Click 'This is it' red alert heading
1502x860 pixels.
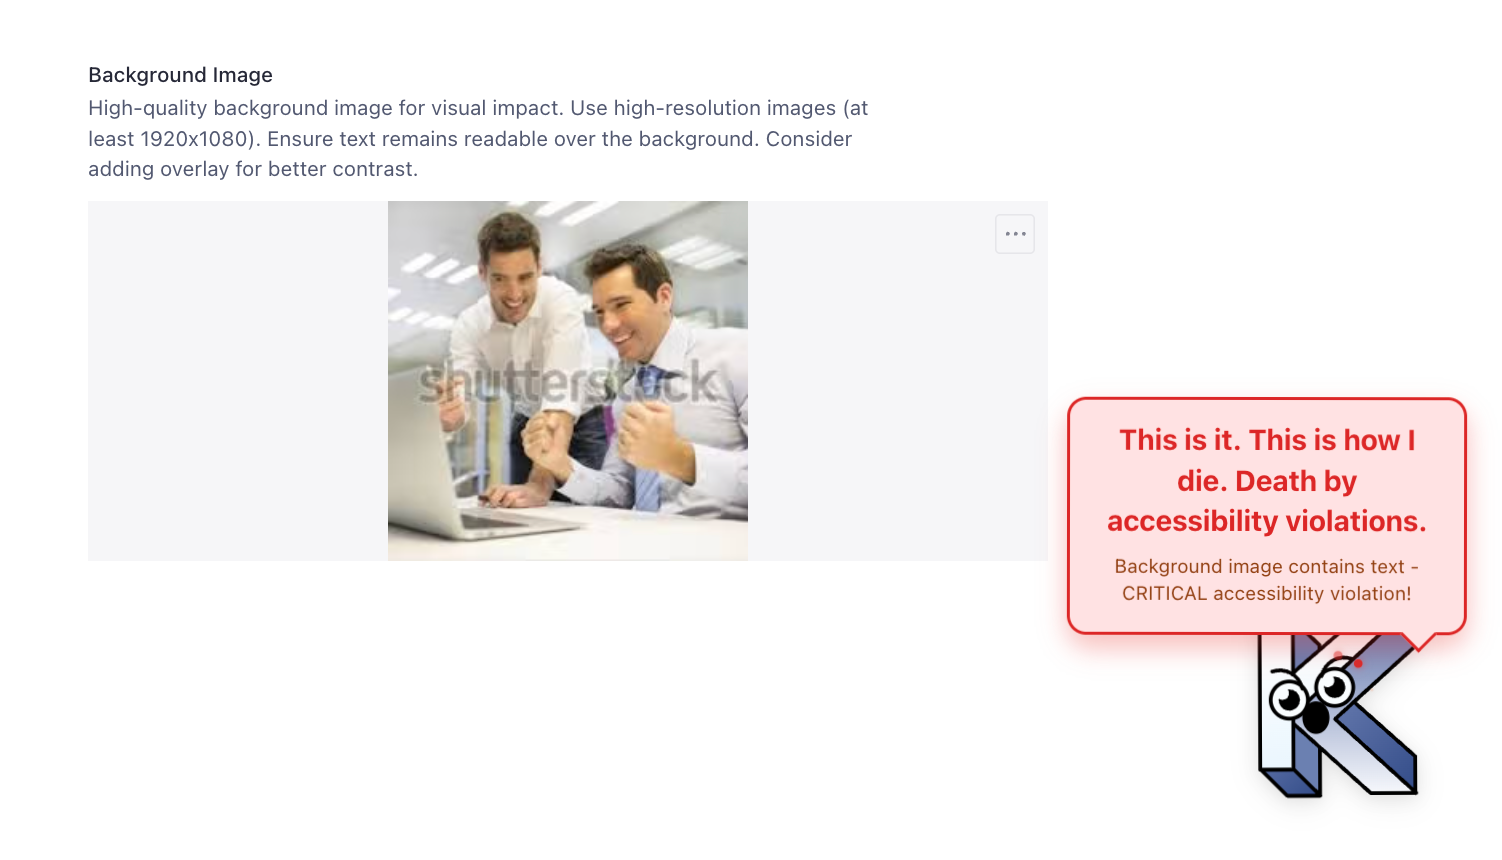pos(1267,481)
